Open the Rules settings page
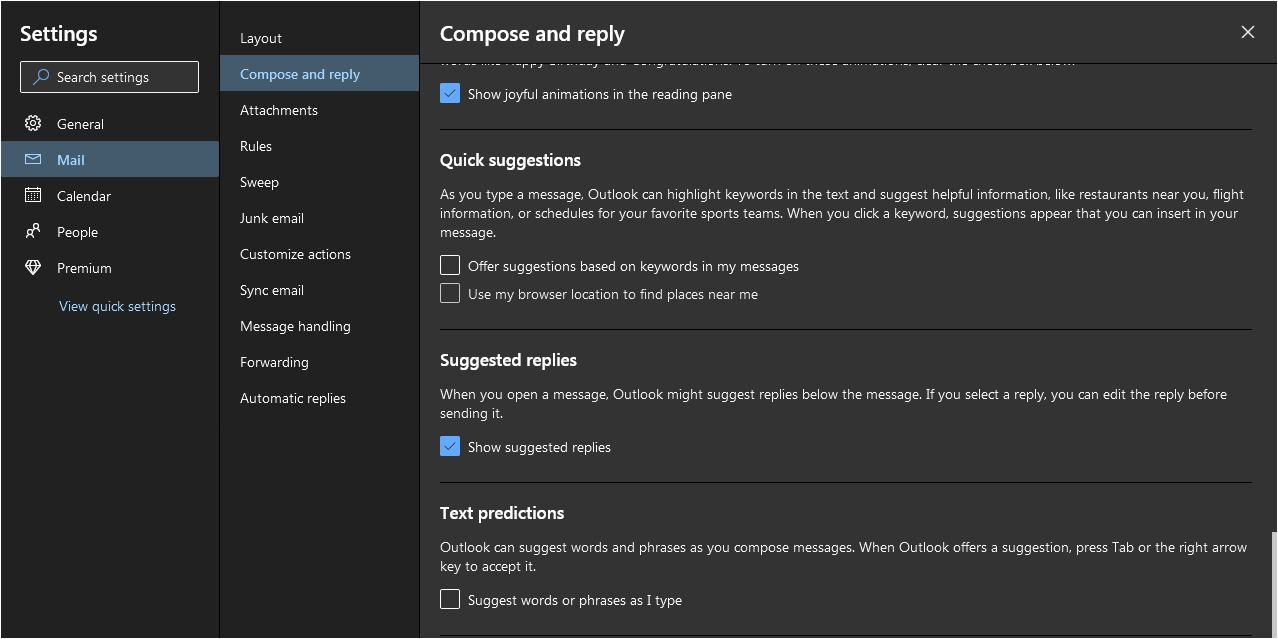 [x=256, y=146]
